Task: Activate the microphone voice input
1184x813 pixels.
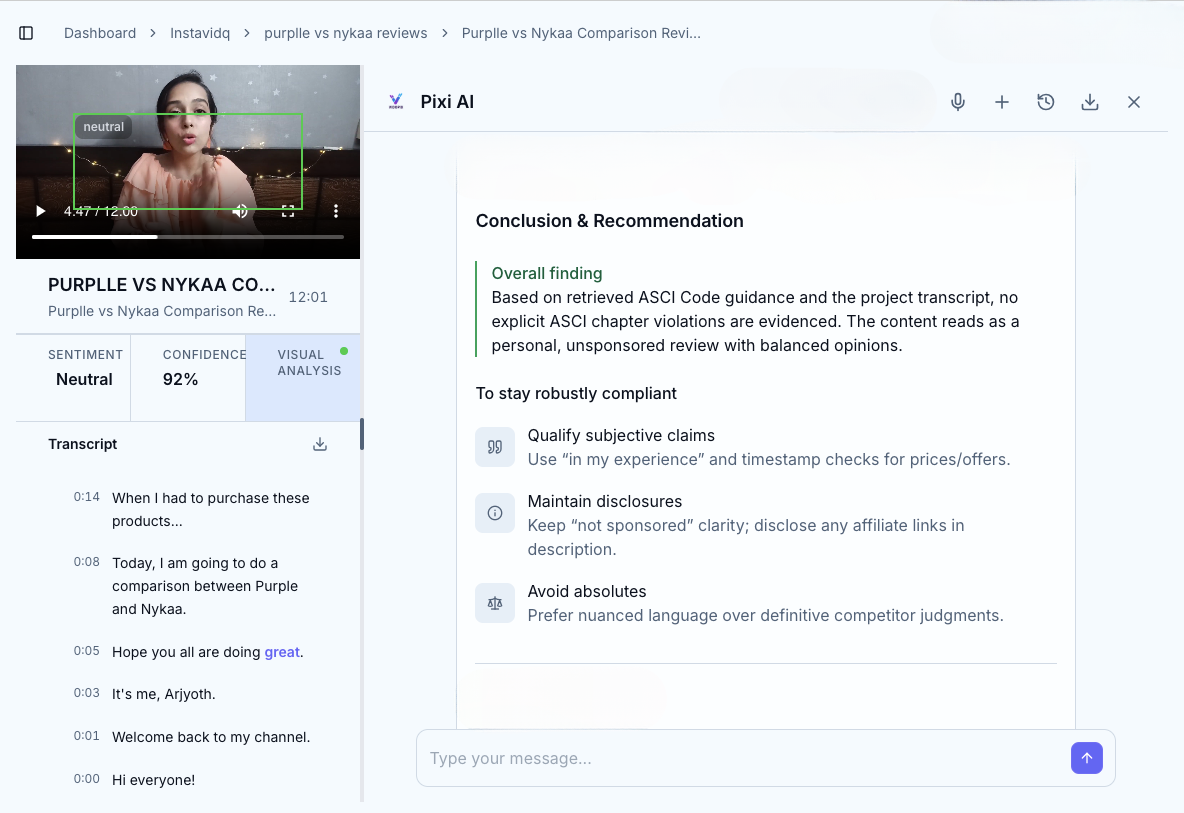Action: tap(957, 102)
